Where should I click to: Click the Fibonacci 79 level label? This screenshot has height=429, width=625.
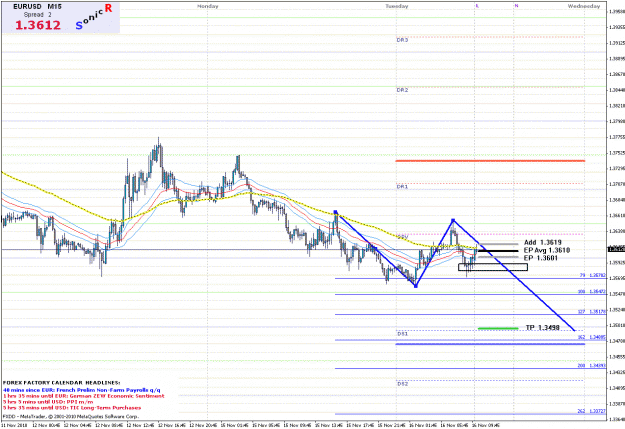coord(592,275)
